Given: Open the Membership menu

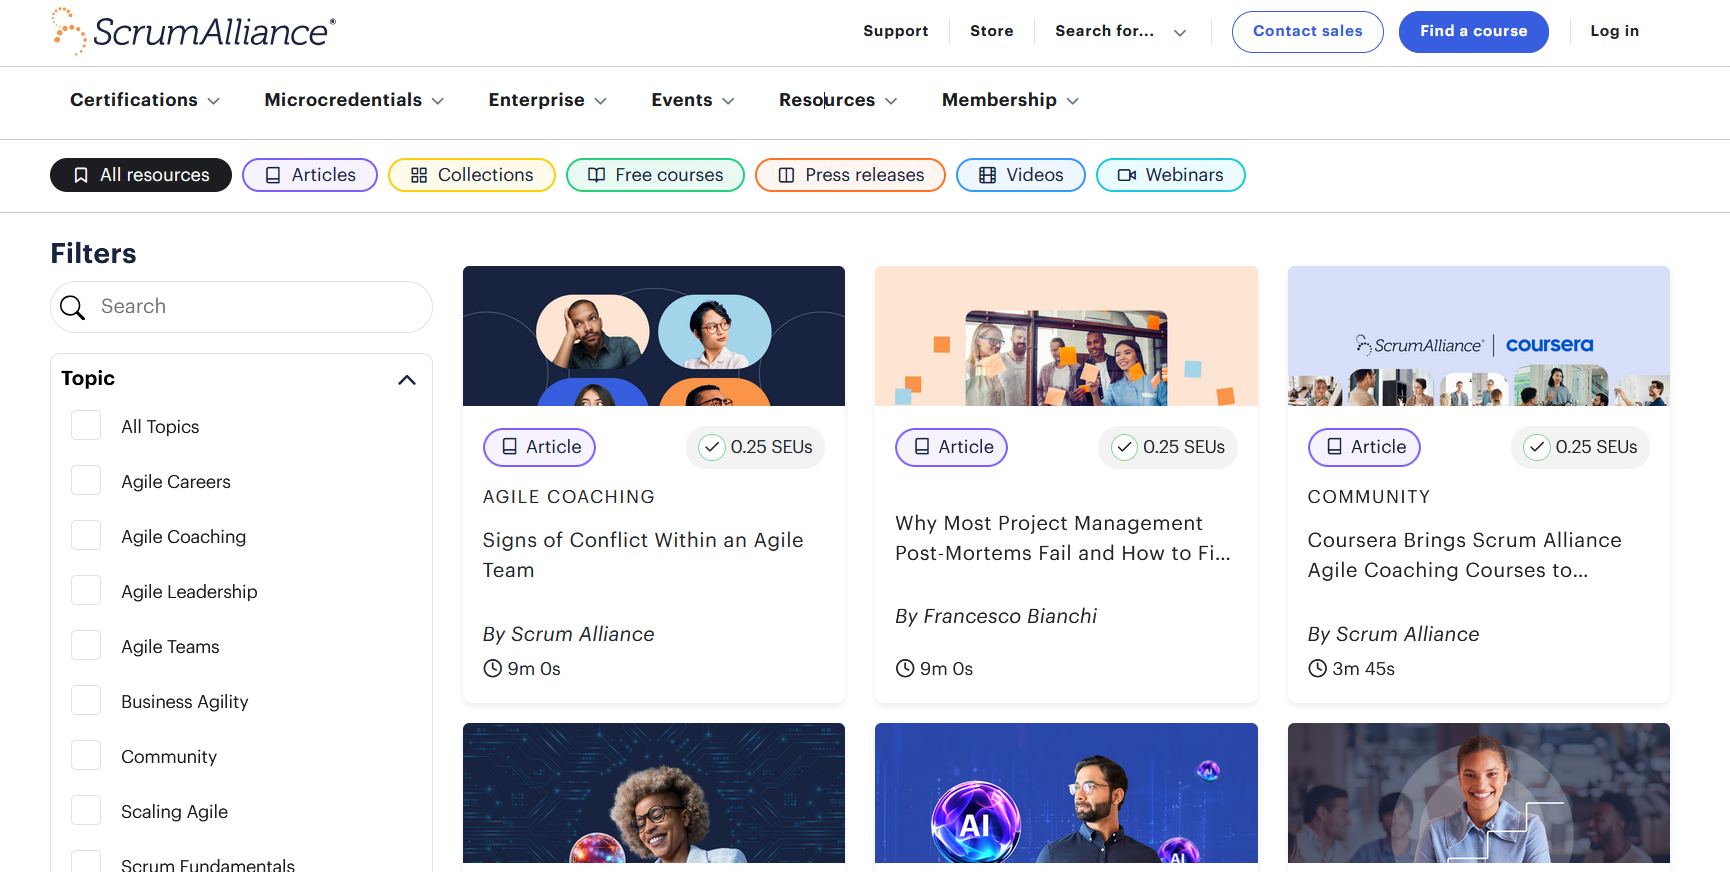Looking at the screenshot, I should point(1010,100).
